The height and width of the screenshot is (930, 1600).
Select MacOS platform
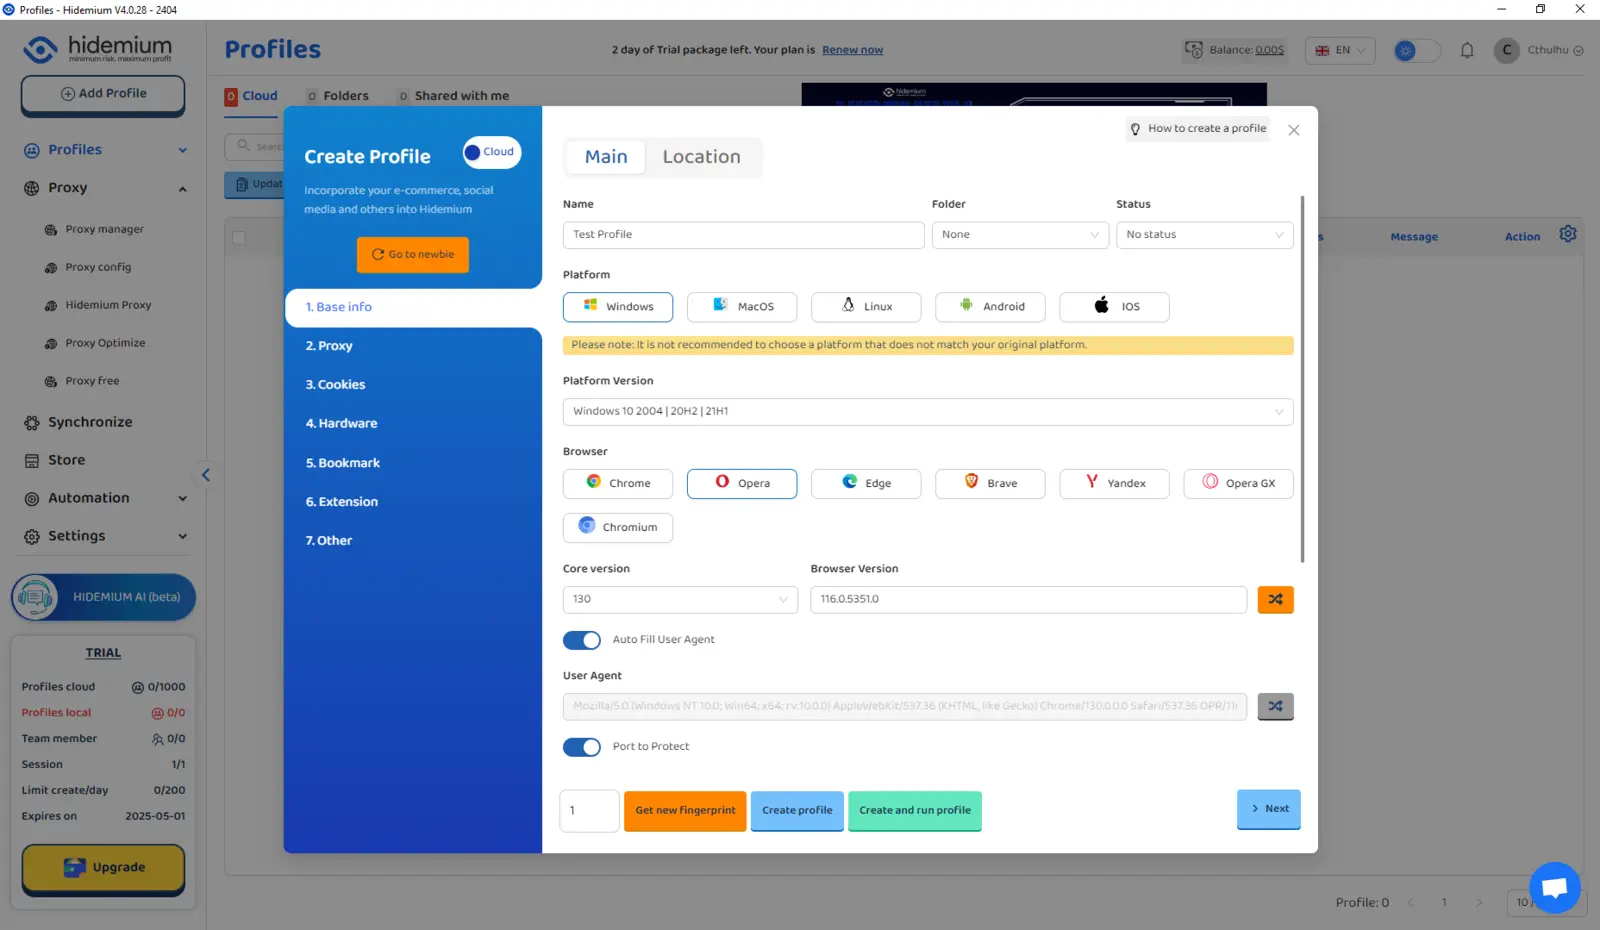coord(742,307)
